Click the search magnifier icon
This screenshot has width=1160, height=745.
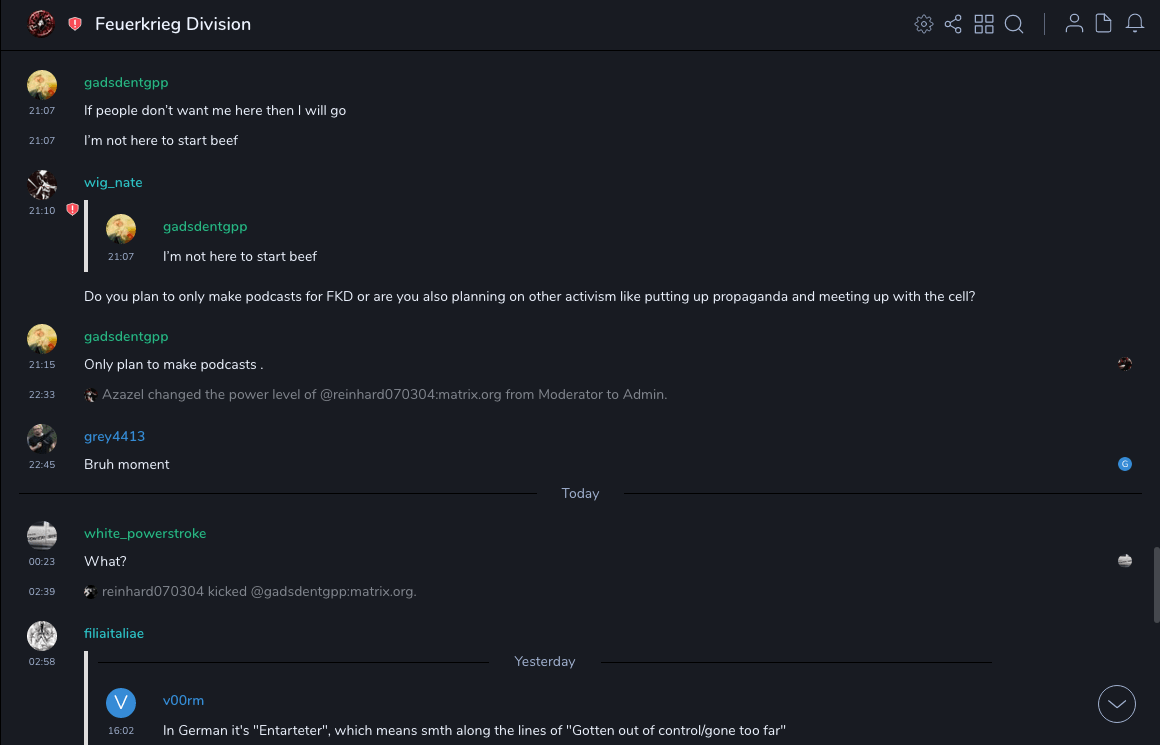(1014, 24)
